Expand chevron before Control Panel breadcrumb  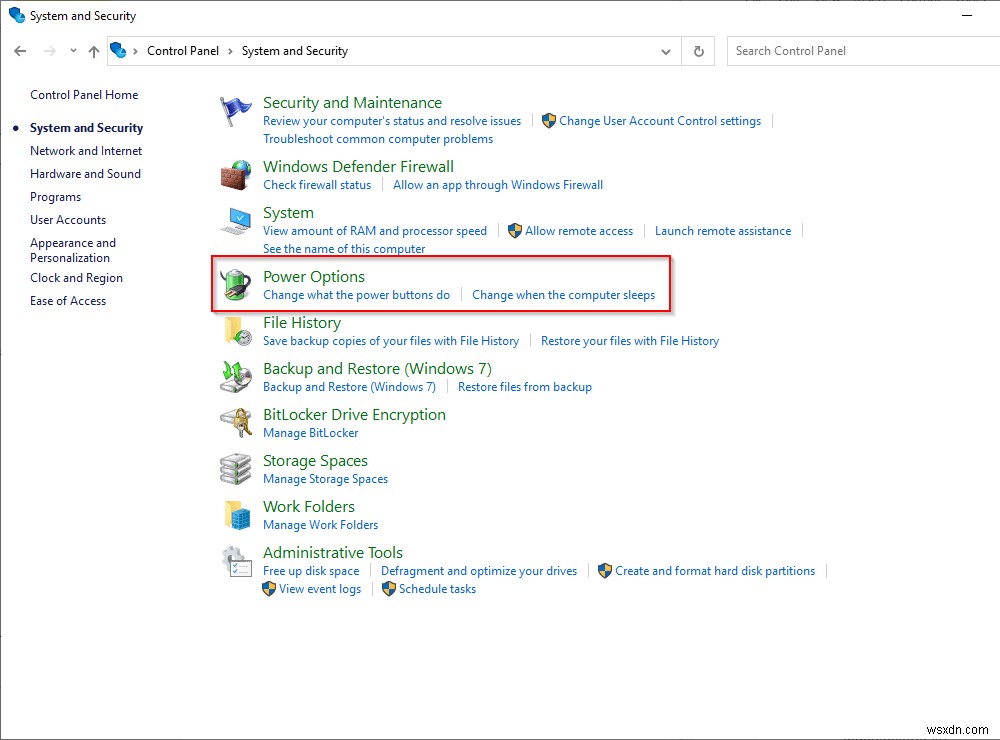135,51
